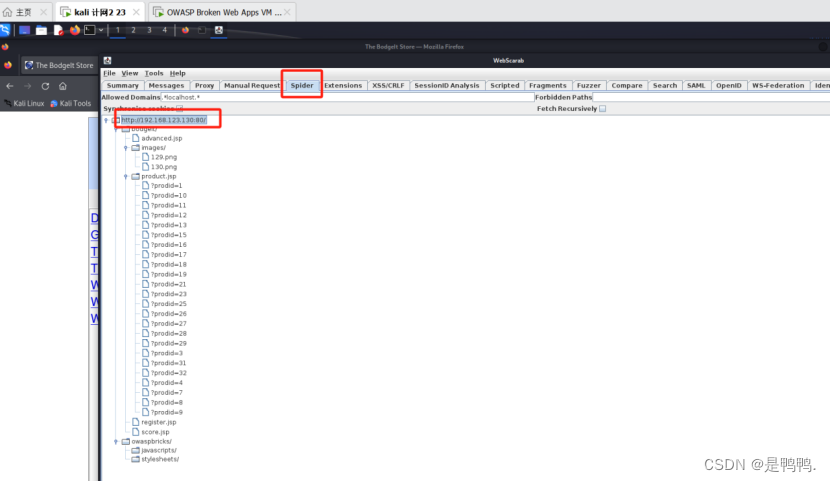The image size is (831, 482).
Task: Click the Allowed Domains input field
Action: tap(347, 97)
